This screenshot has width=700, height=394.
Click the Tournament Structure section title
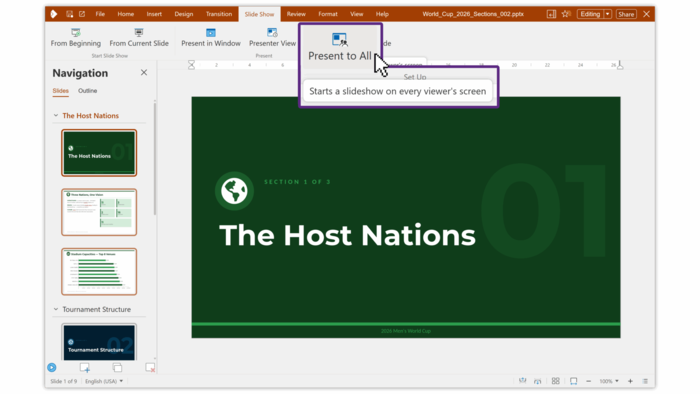tap(96, 309)
